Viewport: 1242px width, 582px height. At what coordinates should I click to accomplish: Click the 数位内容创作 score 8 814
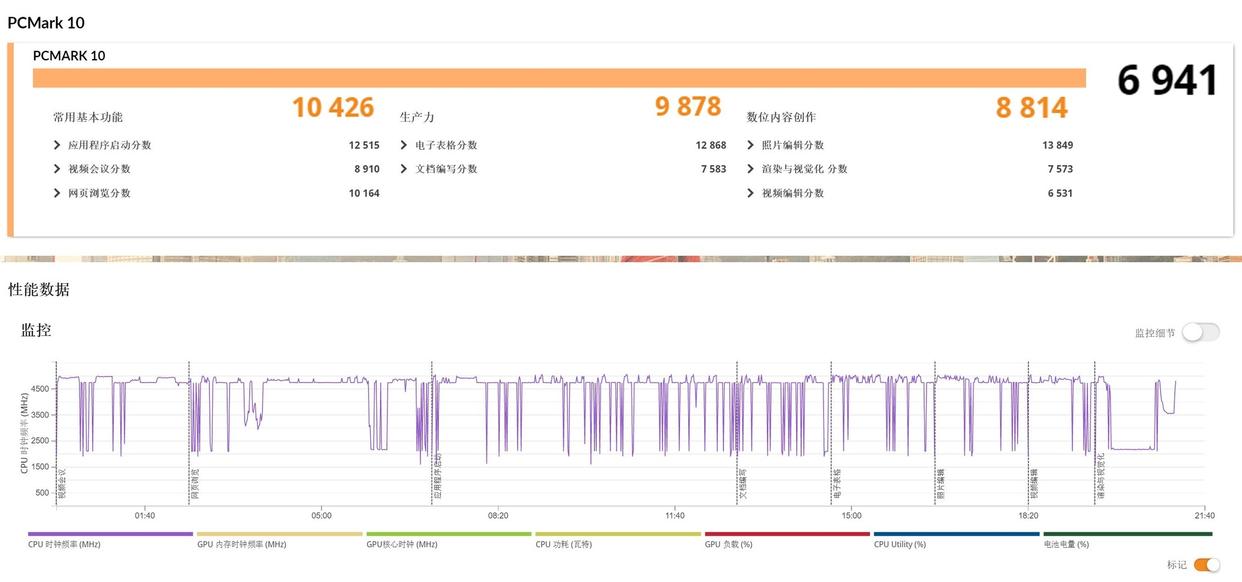click(x=1032, y=107)
